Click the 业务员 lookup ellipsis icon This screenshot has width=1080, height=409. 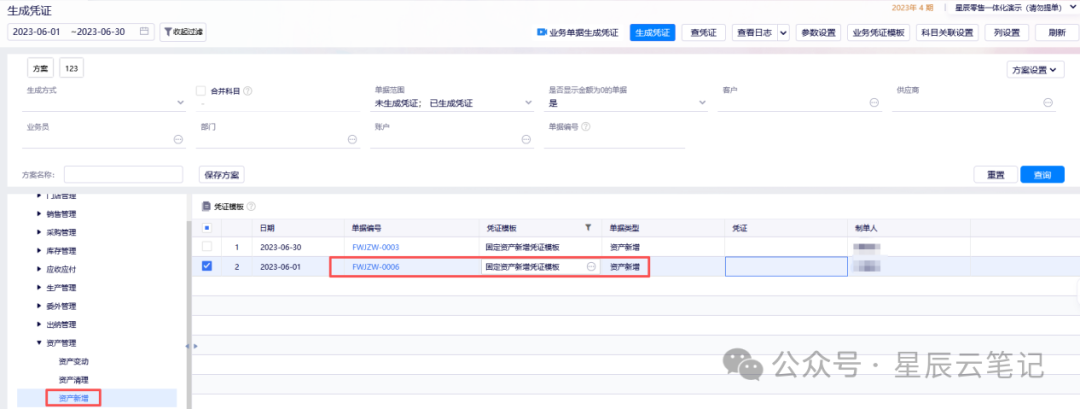(x=178, y=139)
